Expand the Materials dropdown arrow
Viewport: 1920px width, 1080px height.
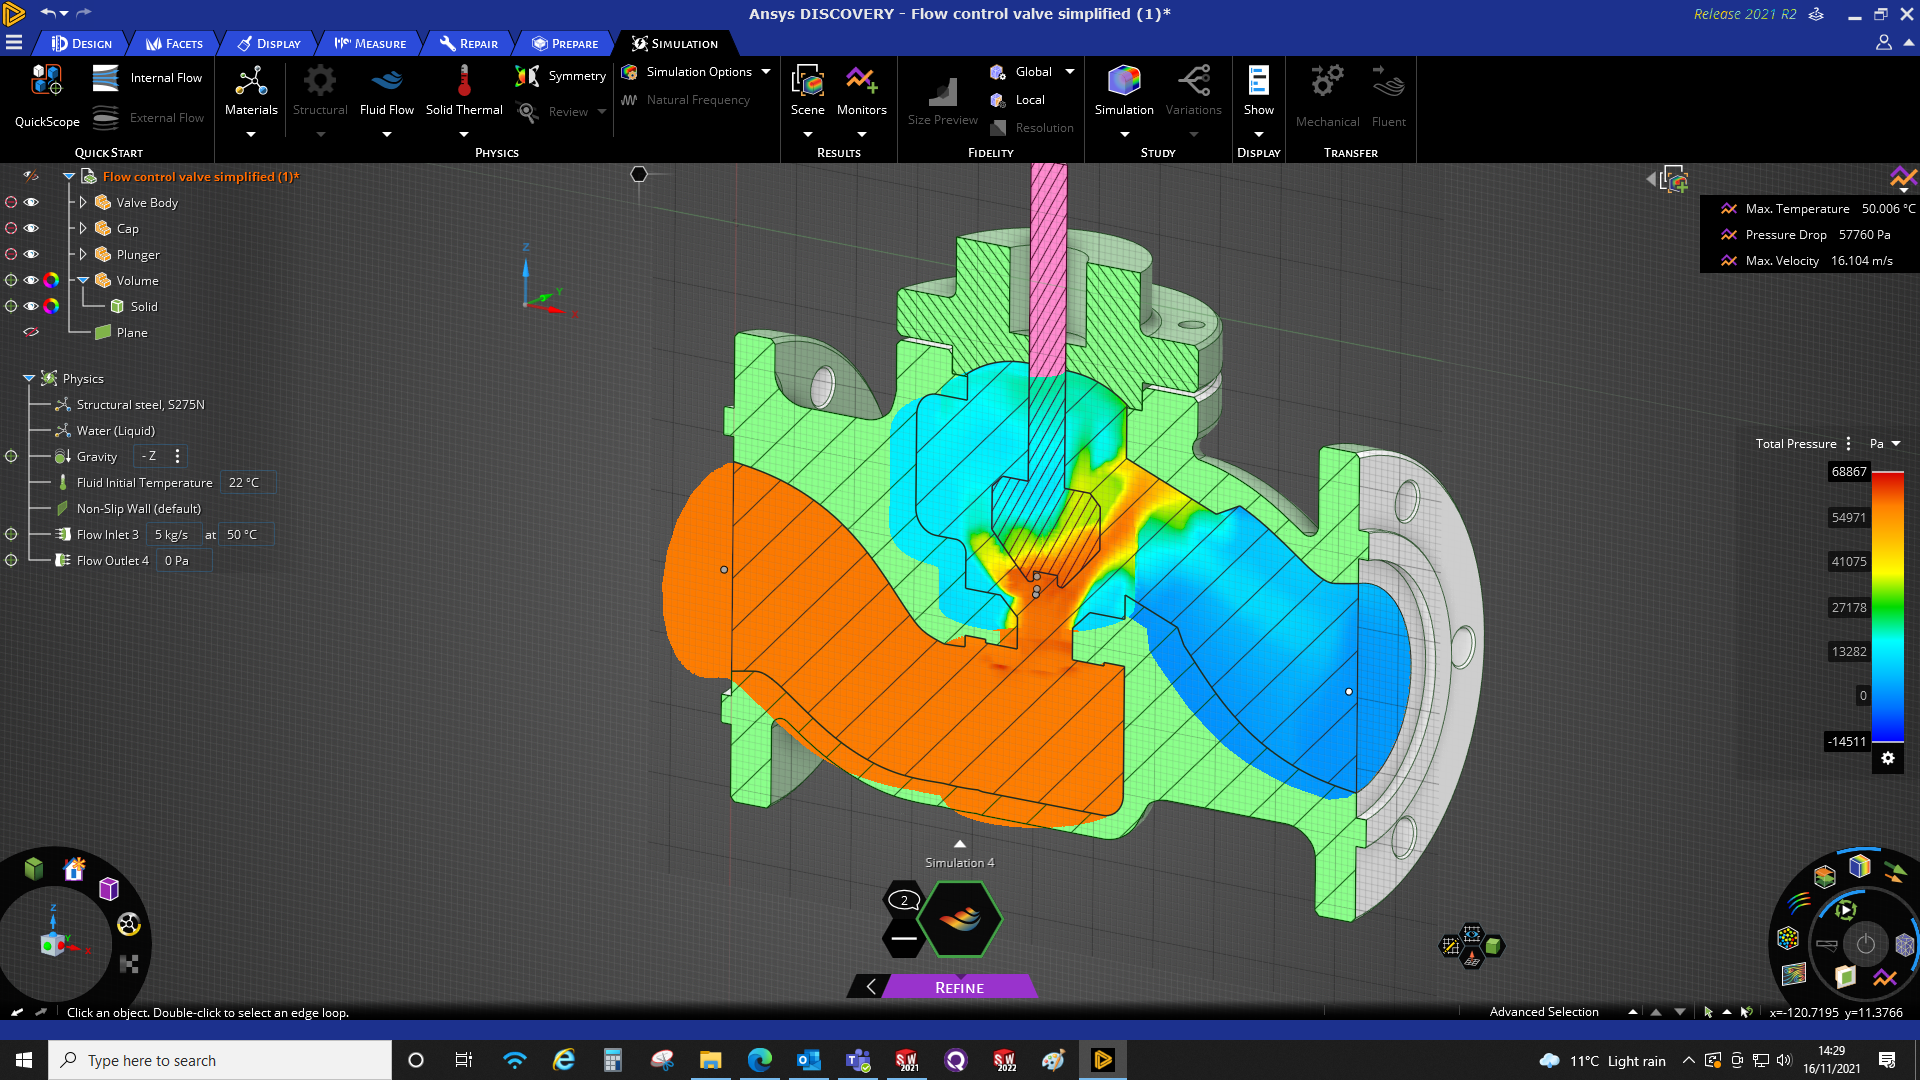tap(251, 134)
